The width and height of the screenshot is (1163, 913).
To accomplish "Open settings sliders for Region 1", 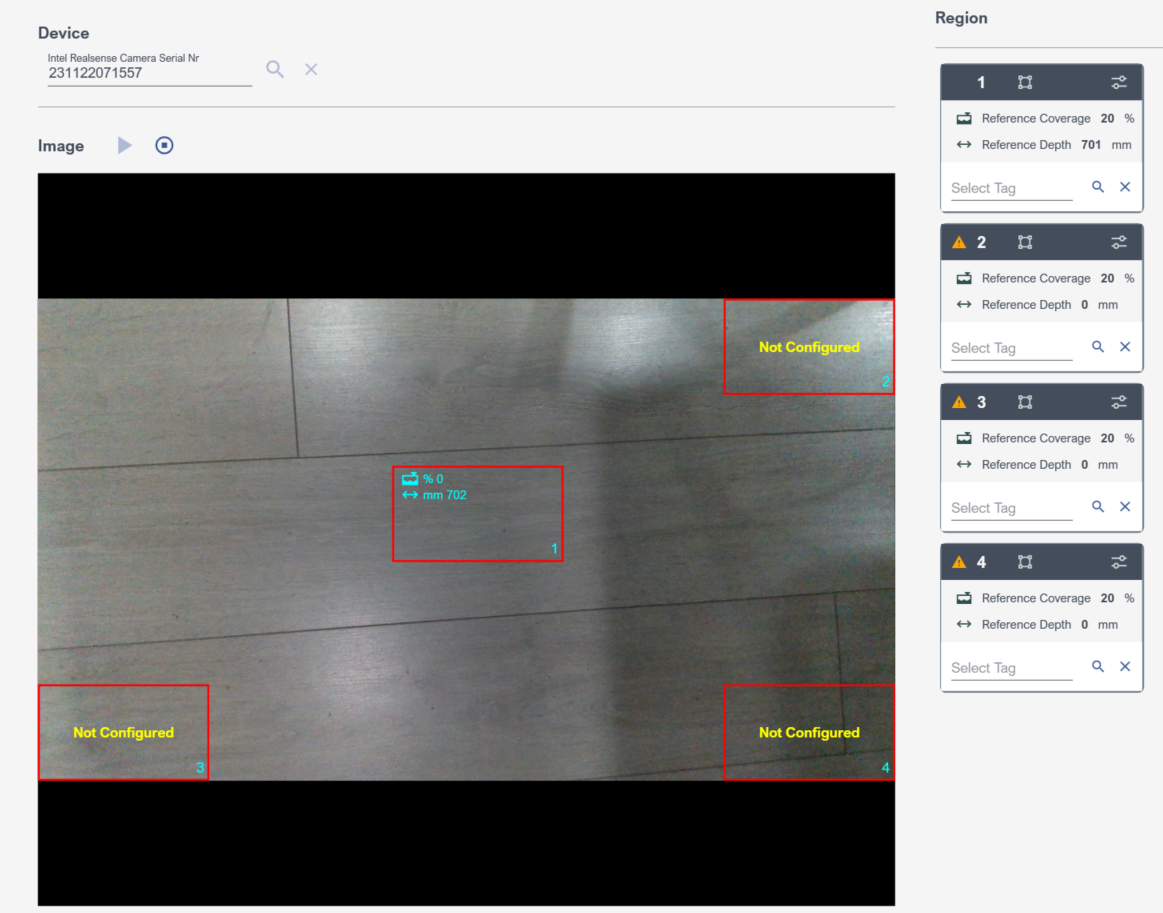I will [x=1119, y=82].
